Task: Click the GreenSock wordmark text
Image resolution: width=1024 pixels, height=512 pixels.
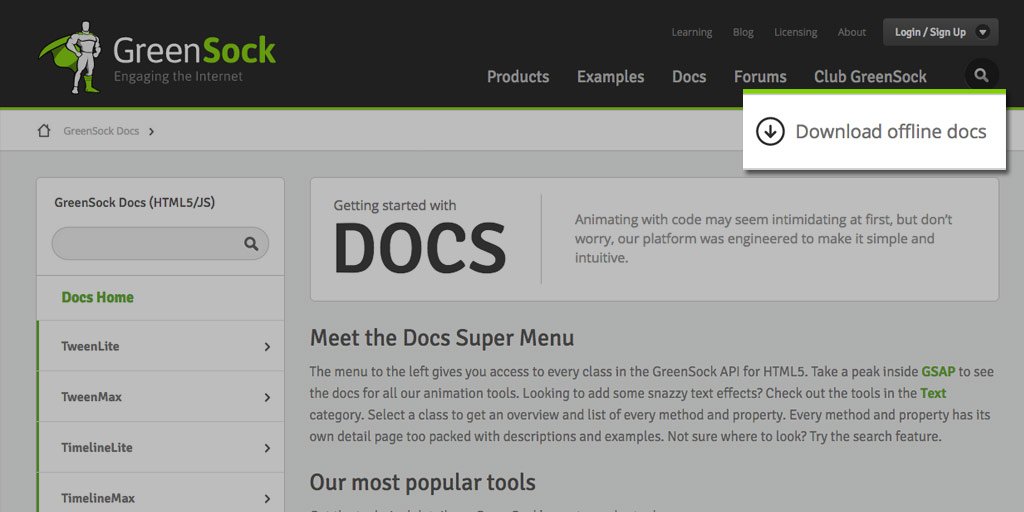Action: click(x=195, y=50)
